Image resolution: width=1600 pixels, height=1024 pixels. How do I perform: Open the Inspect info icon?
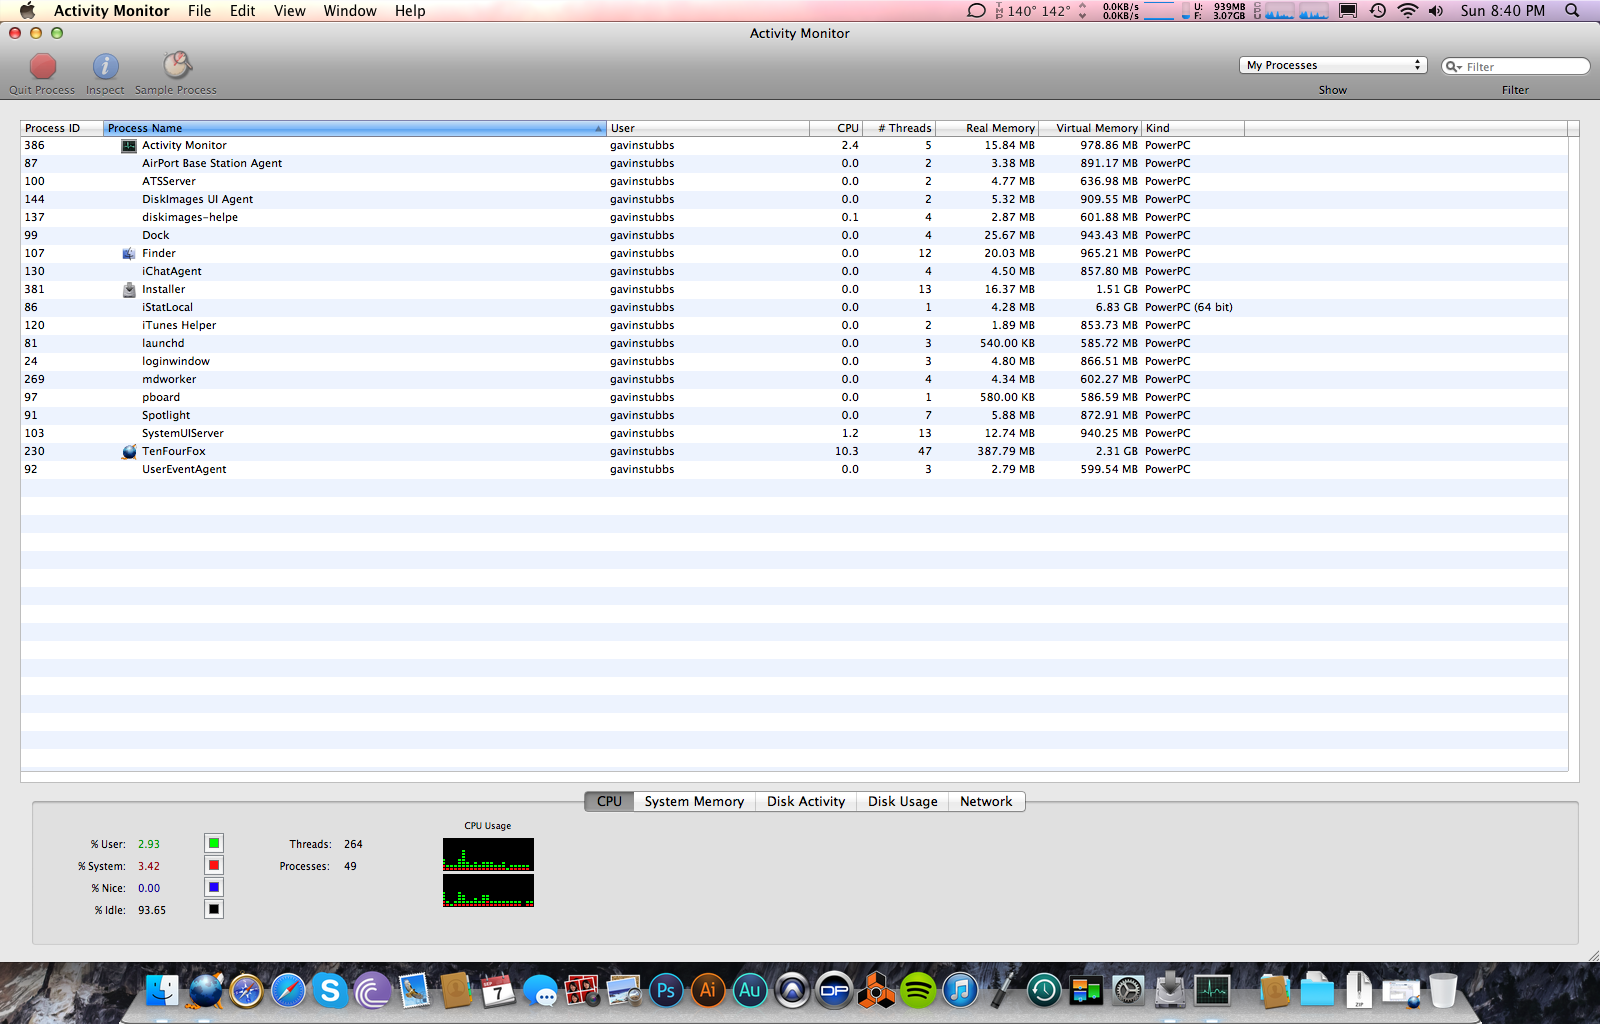[105, 66]
